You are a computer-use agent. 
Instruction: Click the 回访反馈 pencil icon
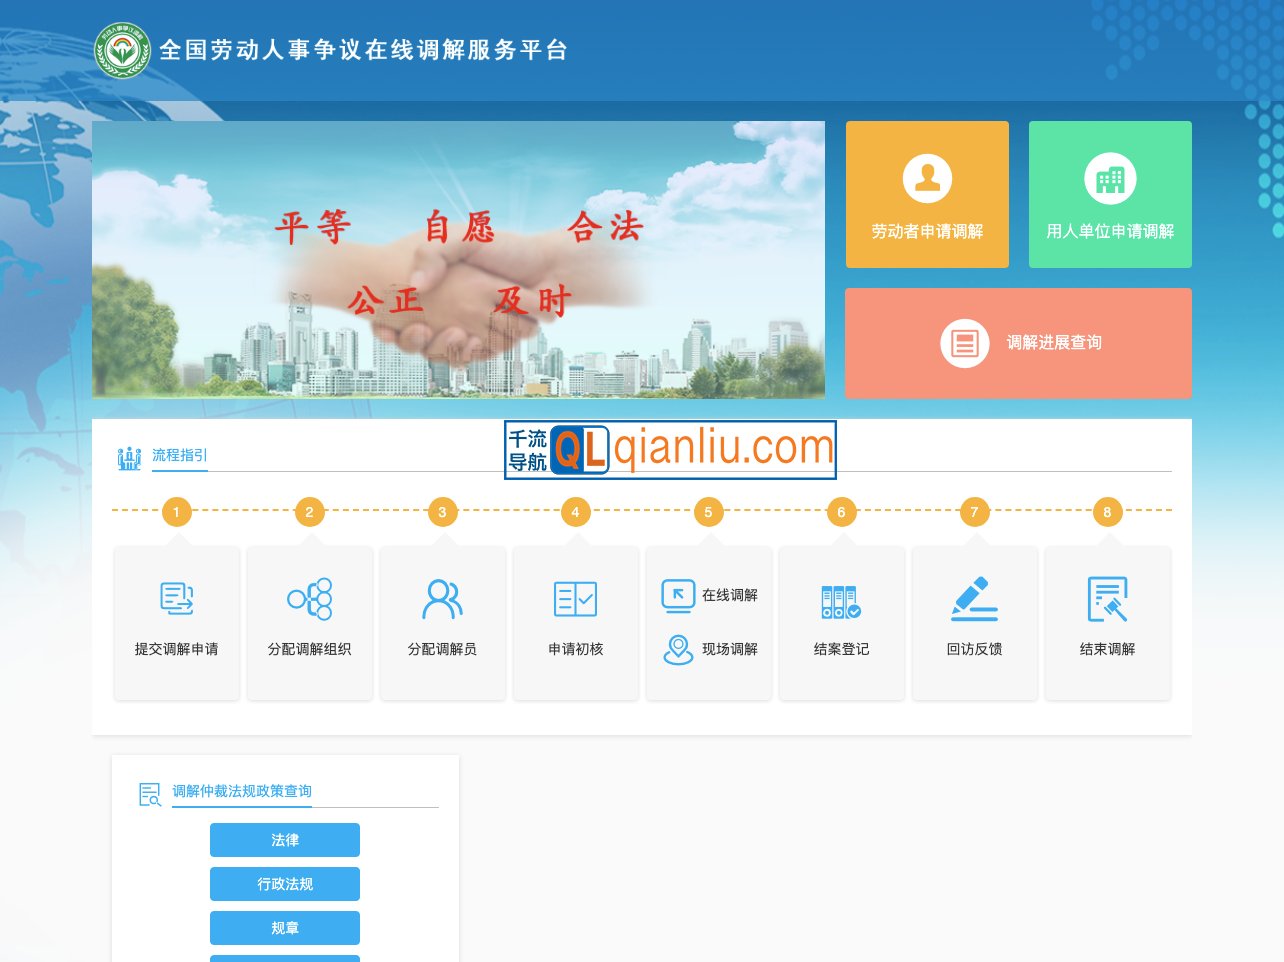974,597
